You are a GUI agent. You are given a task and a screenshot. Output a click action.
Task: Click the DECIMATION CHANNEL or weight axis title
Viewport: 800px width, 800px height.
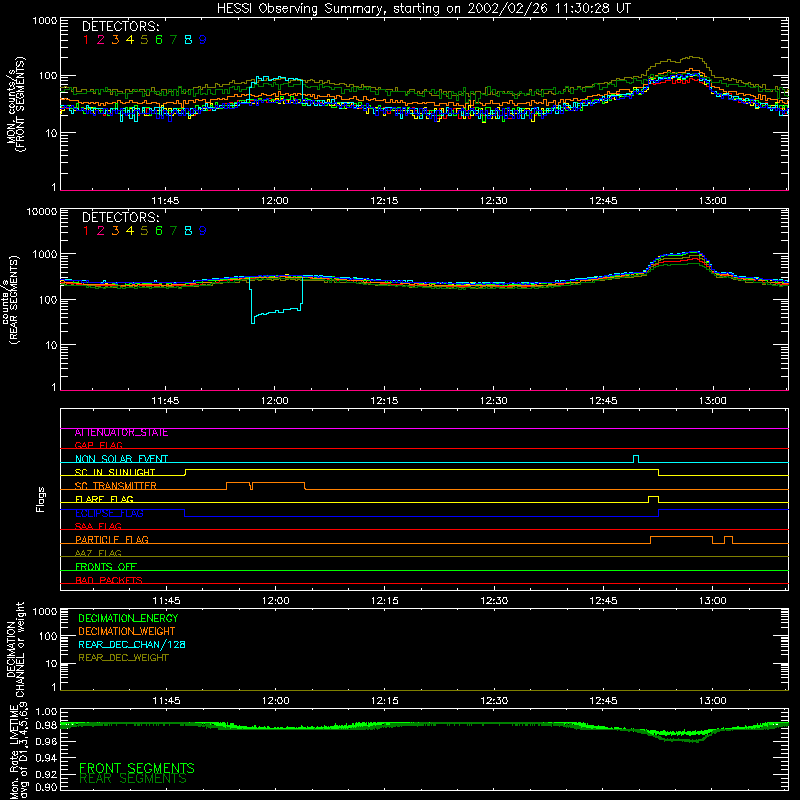click(15, 649)
